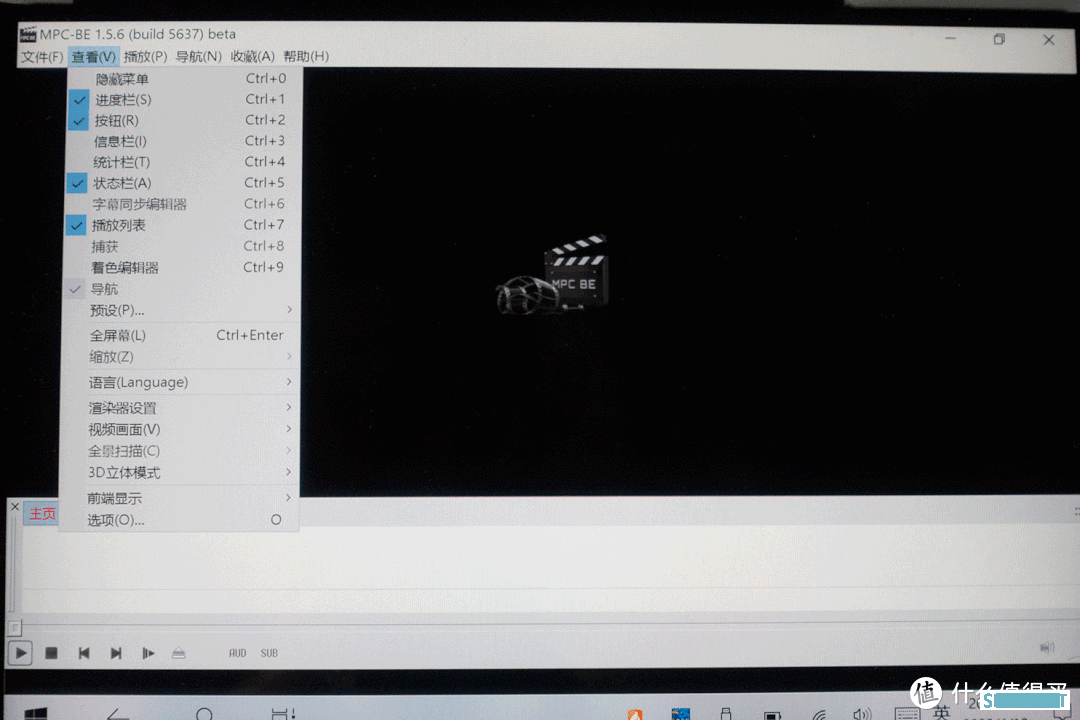Viewport: 1080px width, 720px height.
Task: Expand 渲染器设置 submenu
Action: click(180, 408)
